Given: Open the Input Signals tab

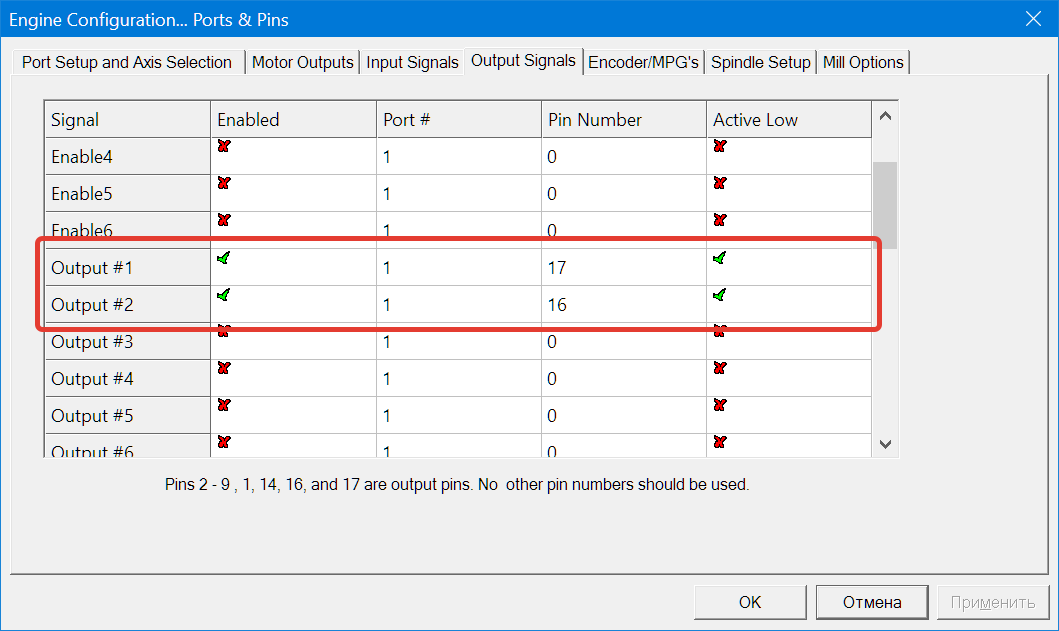Looking at the screenshot, I should [412, 62].
